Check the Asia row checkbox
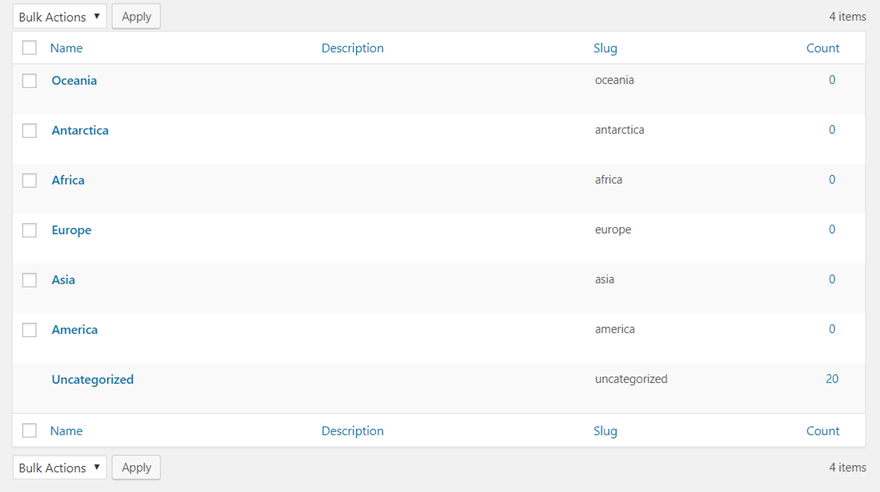The image size is (880, 492). click(x=29, y=281)
